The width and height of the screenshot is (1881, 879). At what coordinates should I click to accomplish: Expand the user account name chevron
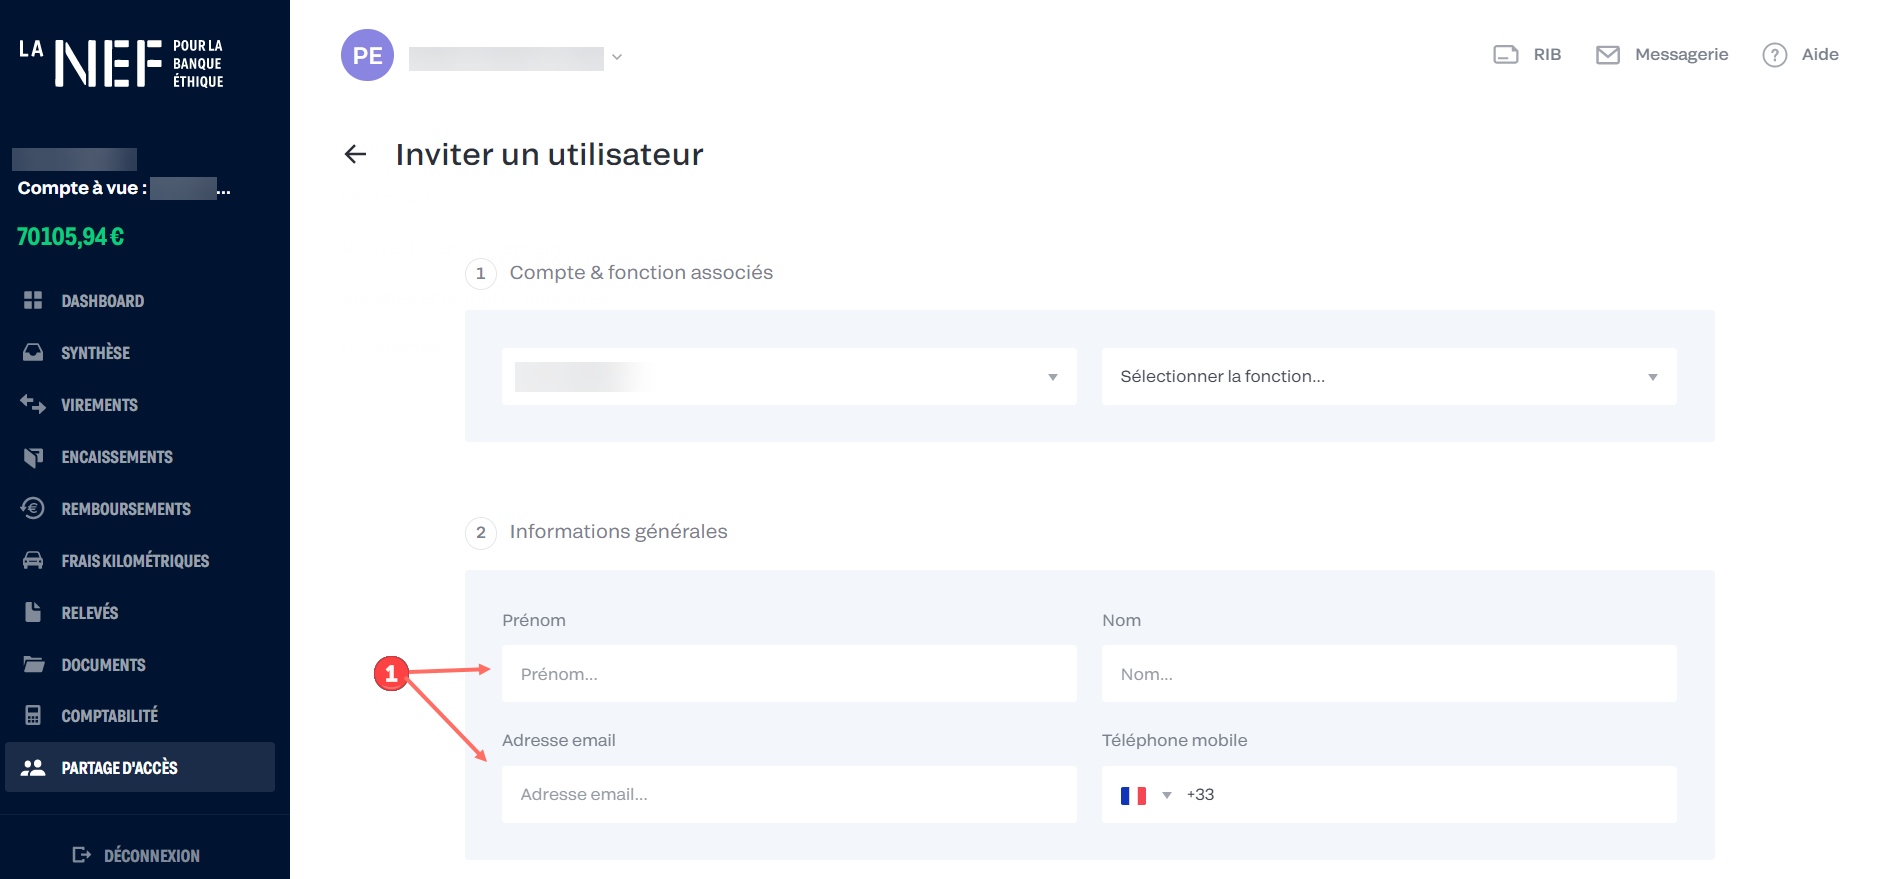point(617,57)
